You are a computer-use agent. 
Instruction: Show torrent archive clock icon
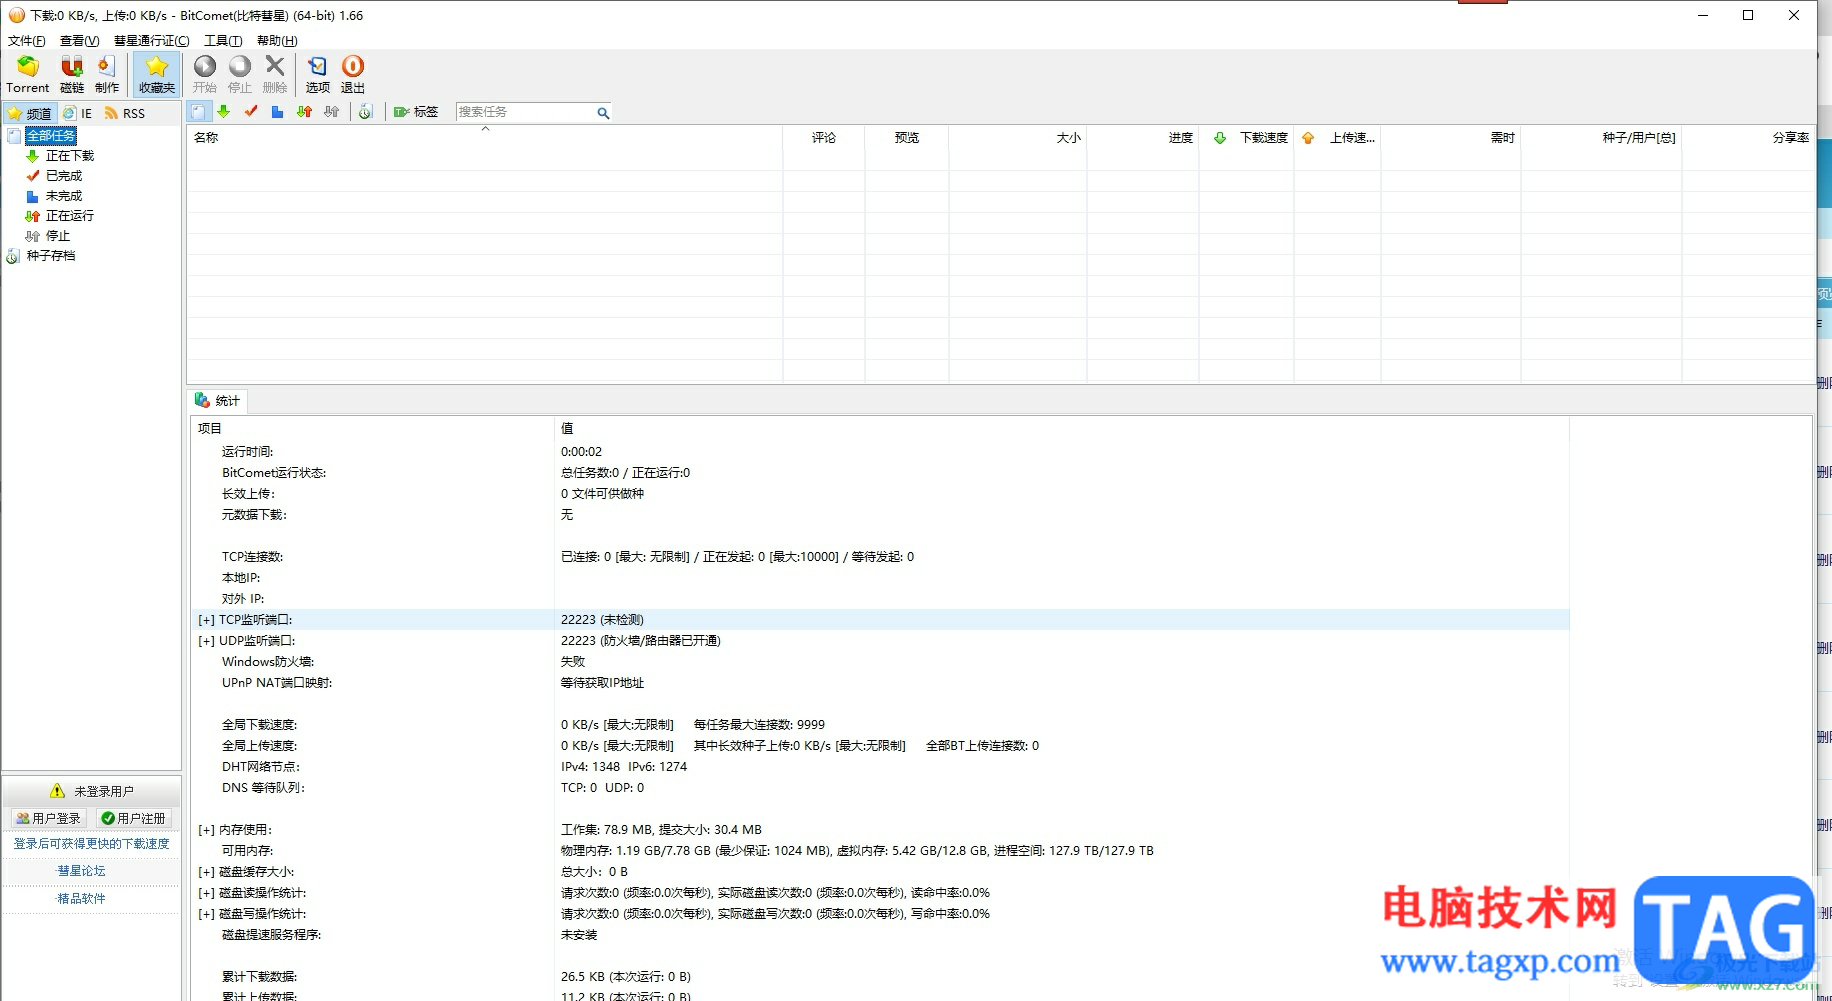click(365, 112)
